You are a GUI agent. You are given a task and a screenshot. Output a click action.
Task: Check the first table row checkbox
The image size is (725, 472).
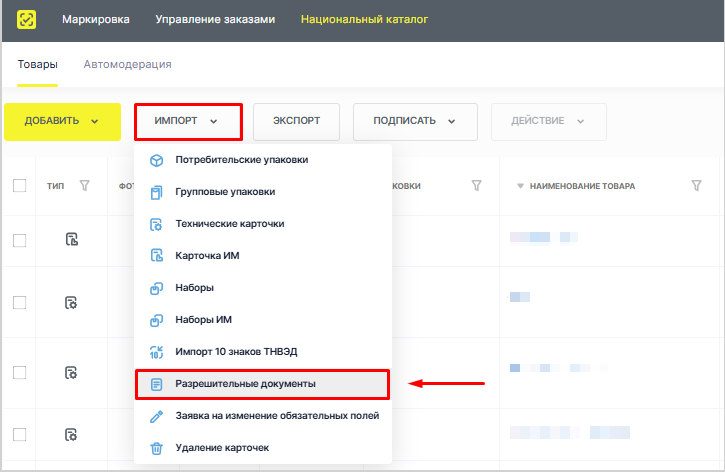pos(19,240)
